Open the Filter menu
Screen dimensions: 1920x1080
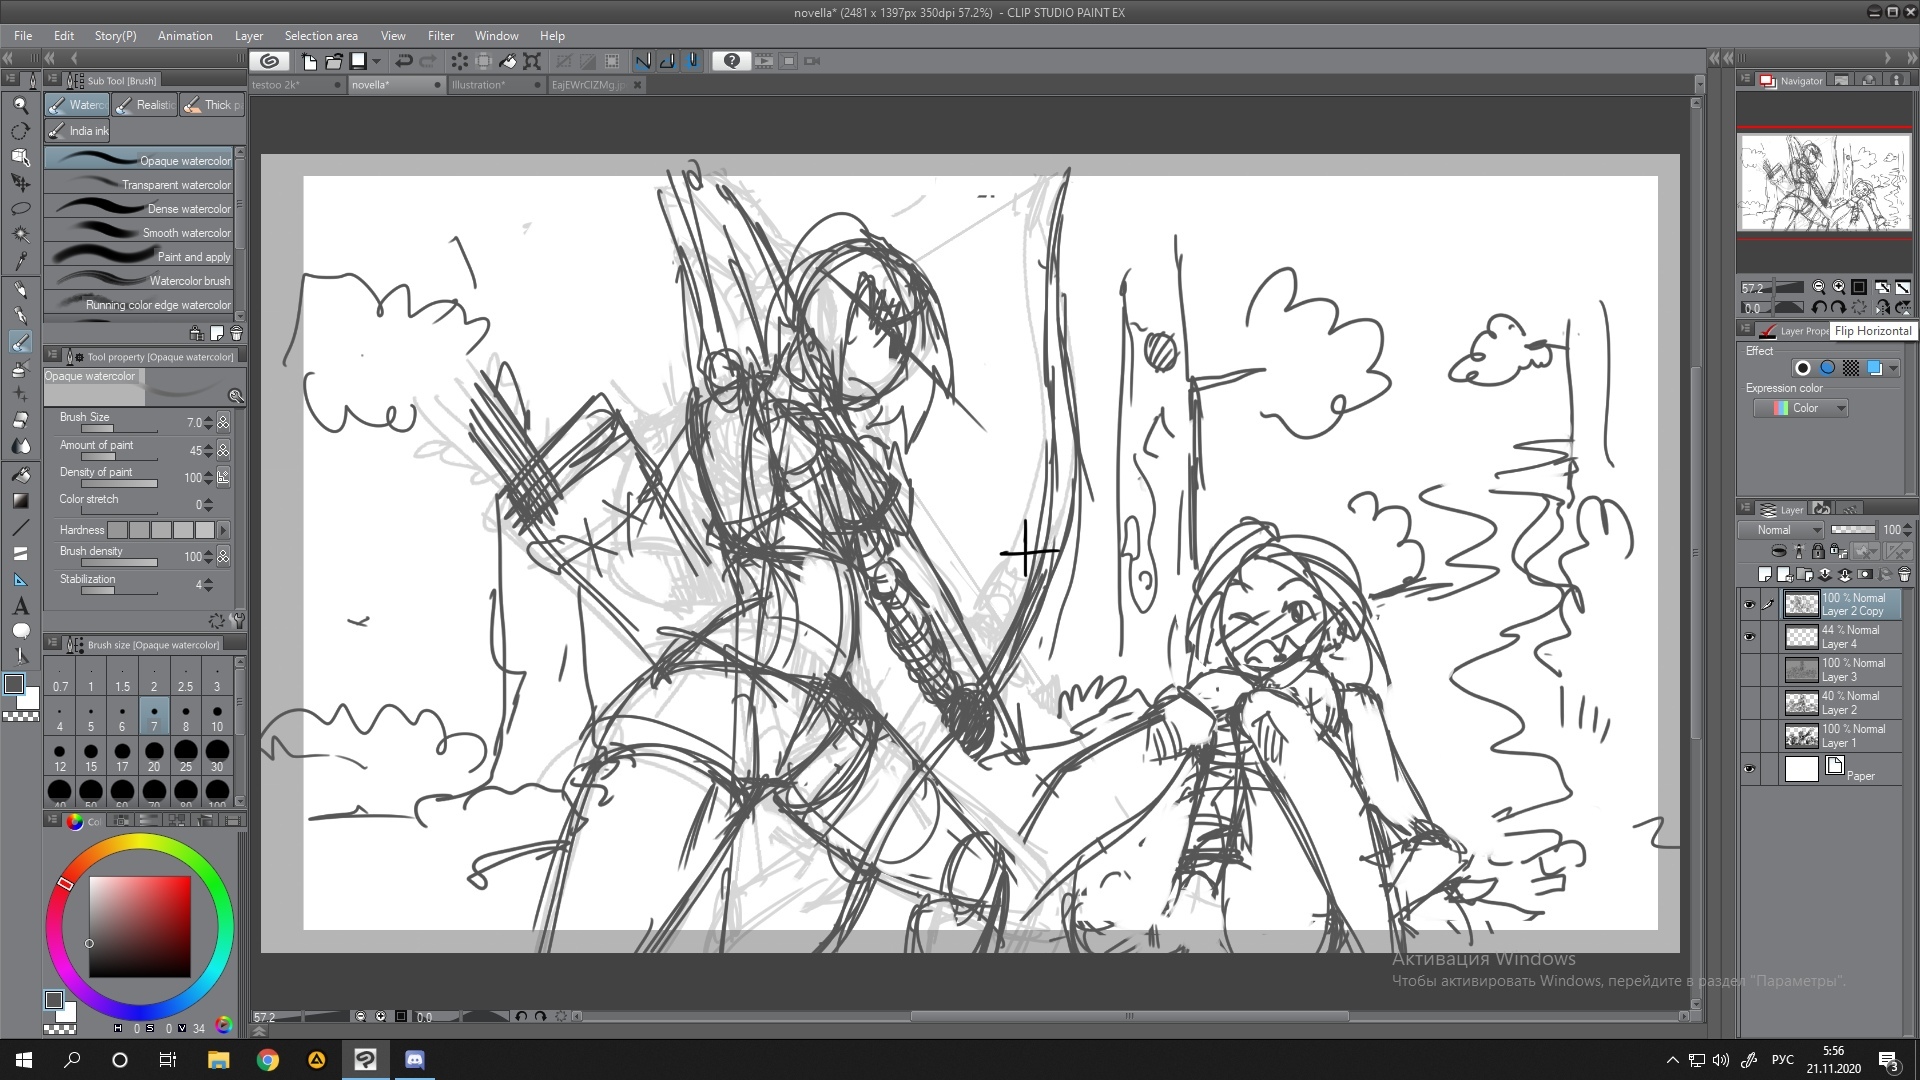(440, 36)
